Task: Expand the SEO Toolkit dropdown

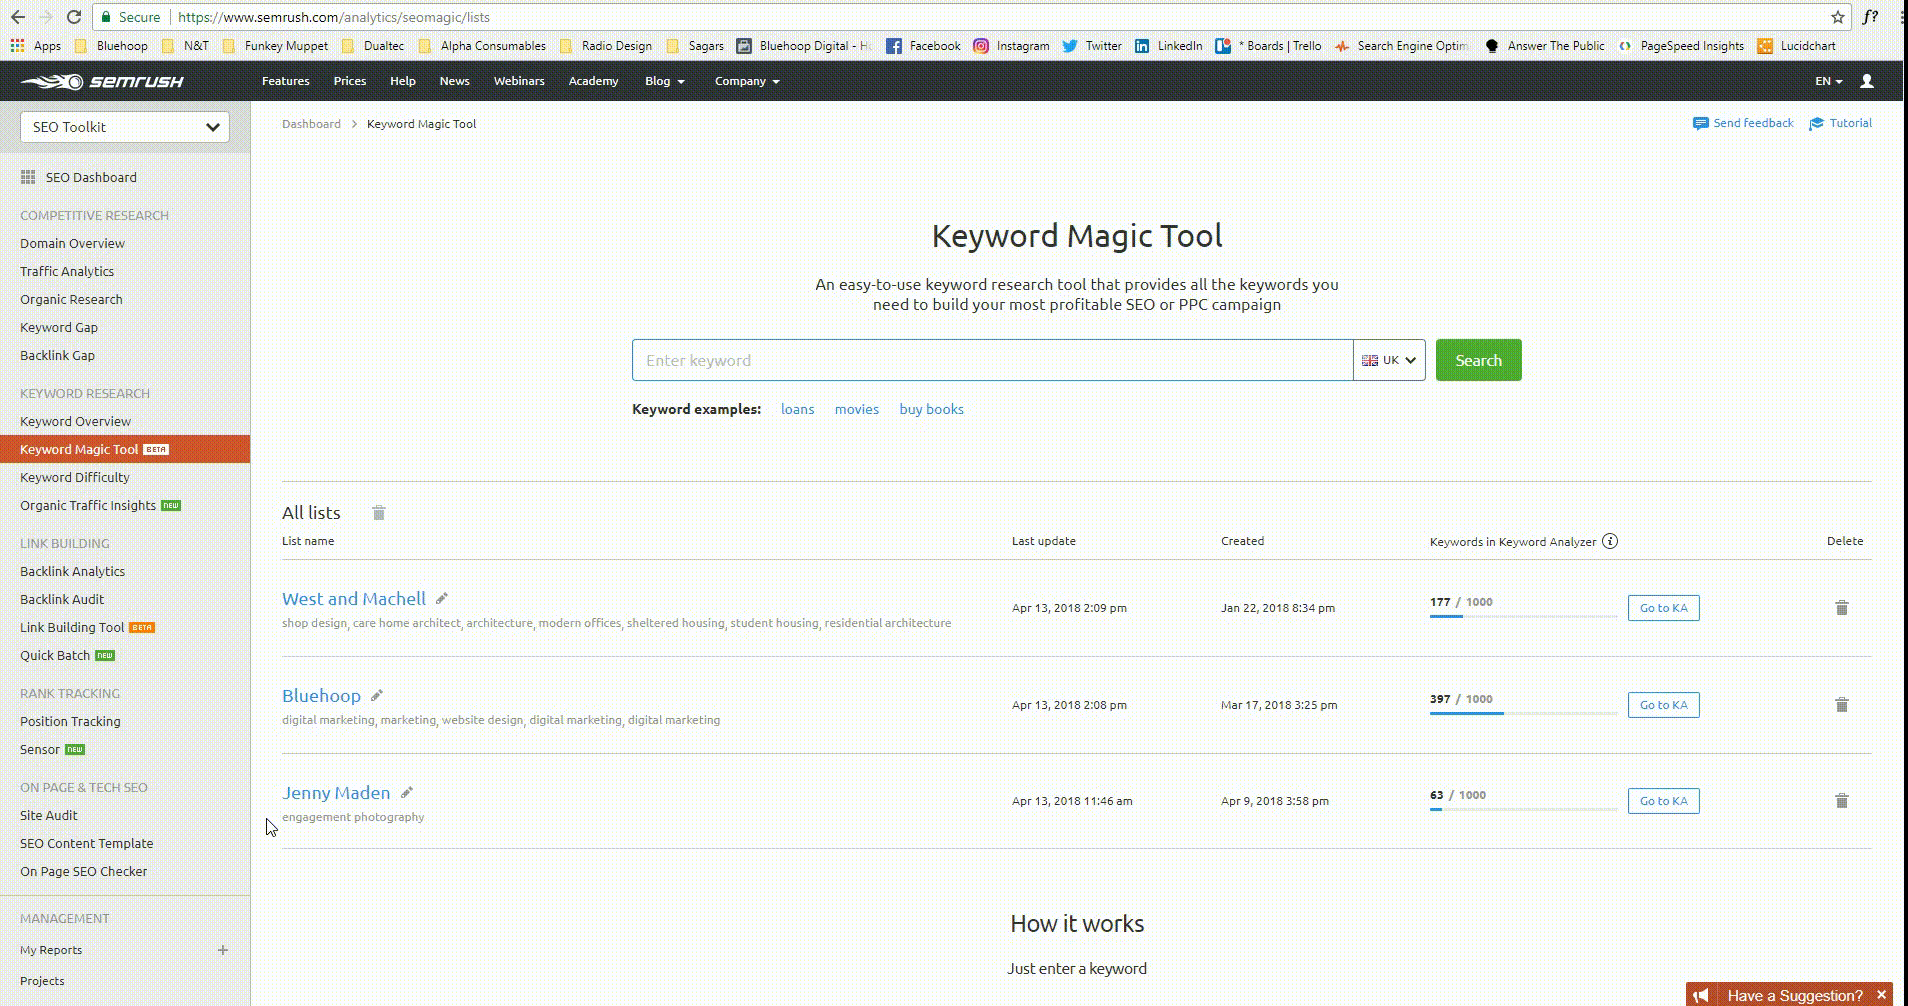Action: (x=125, y=127)
